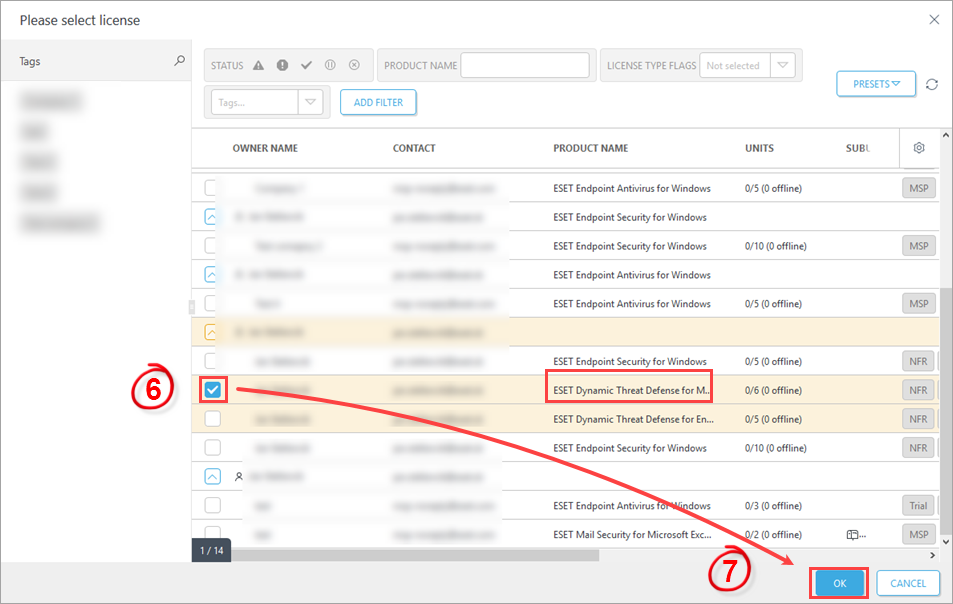Filter by crossed-circle status icon
The height and width of the screenshot is (604, 953).
354,65
